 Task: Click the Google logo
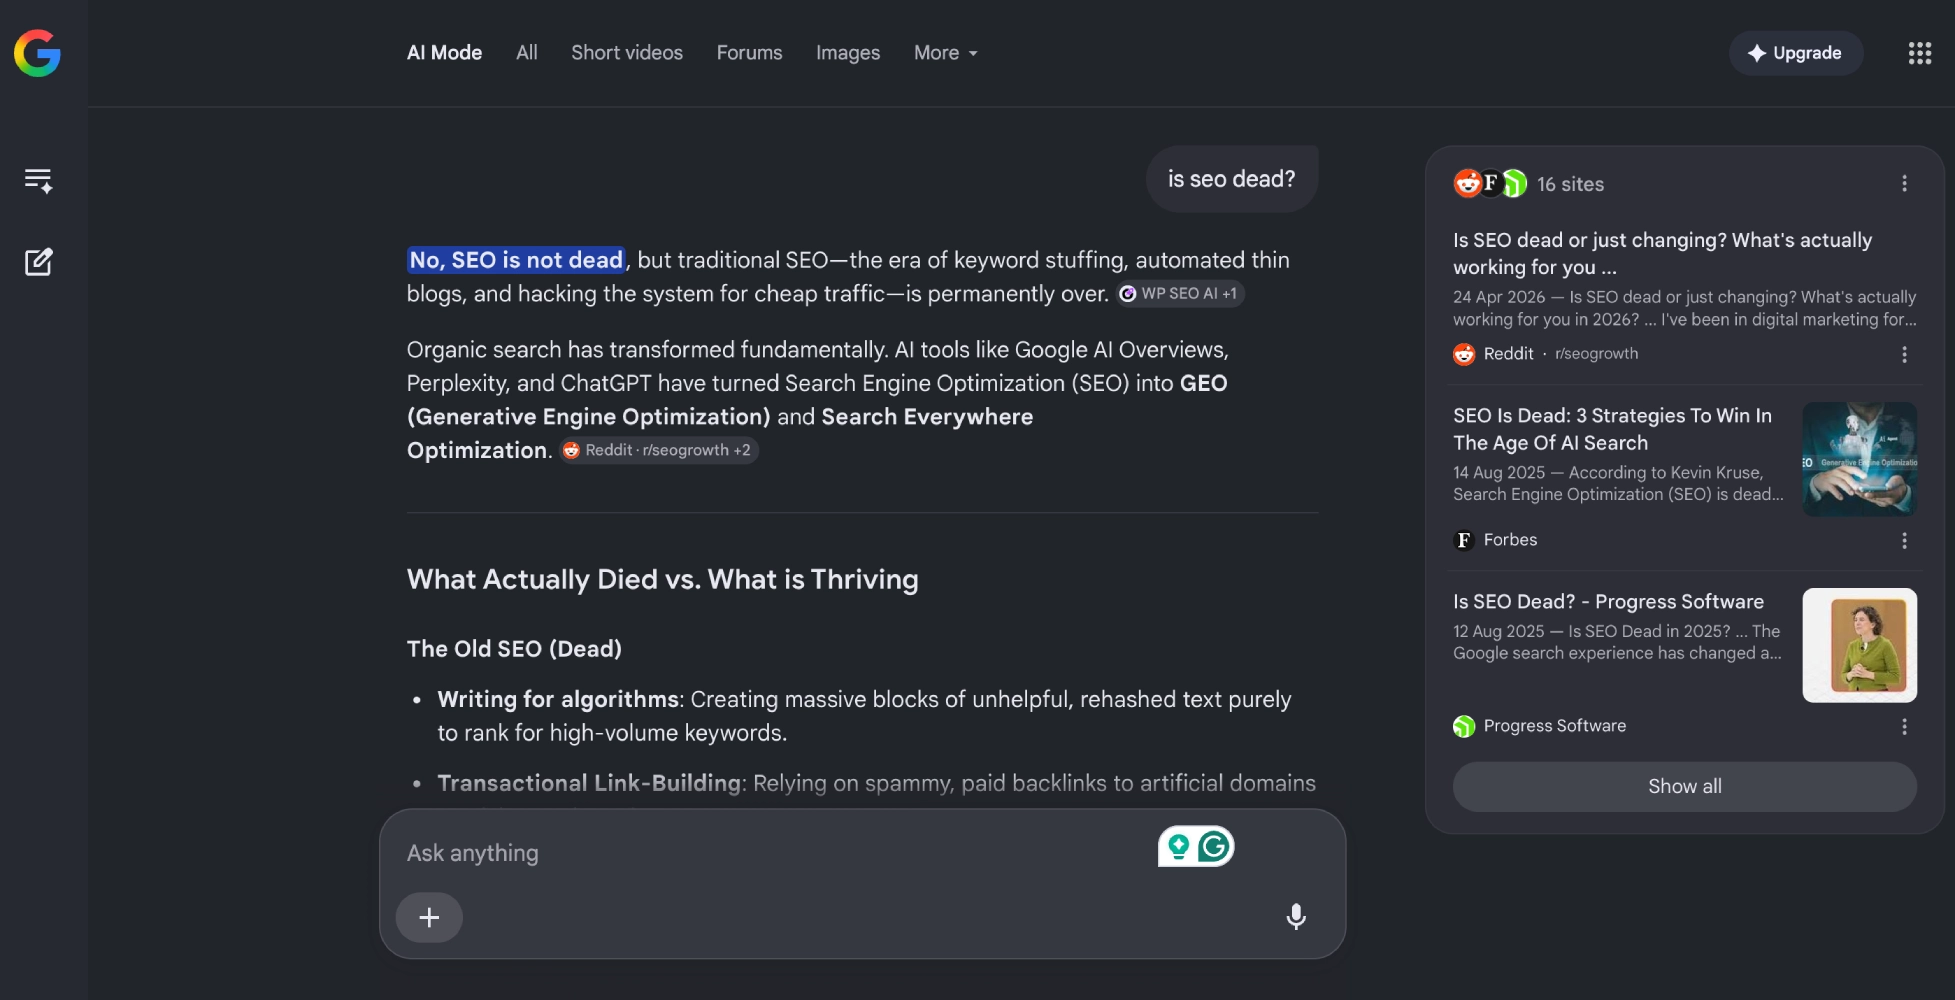(37, 53)
